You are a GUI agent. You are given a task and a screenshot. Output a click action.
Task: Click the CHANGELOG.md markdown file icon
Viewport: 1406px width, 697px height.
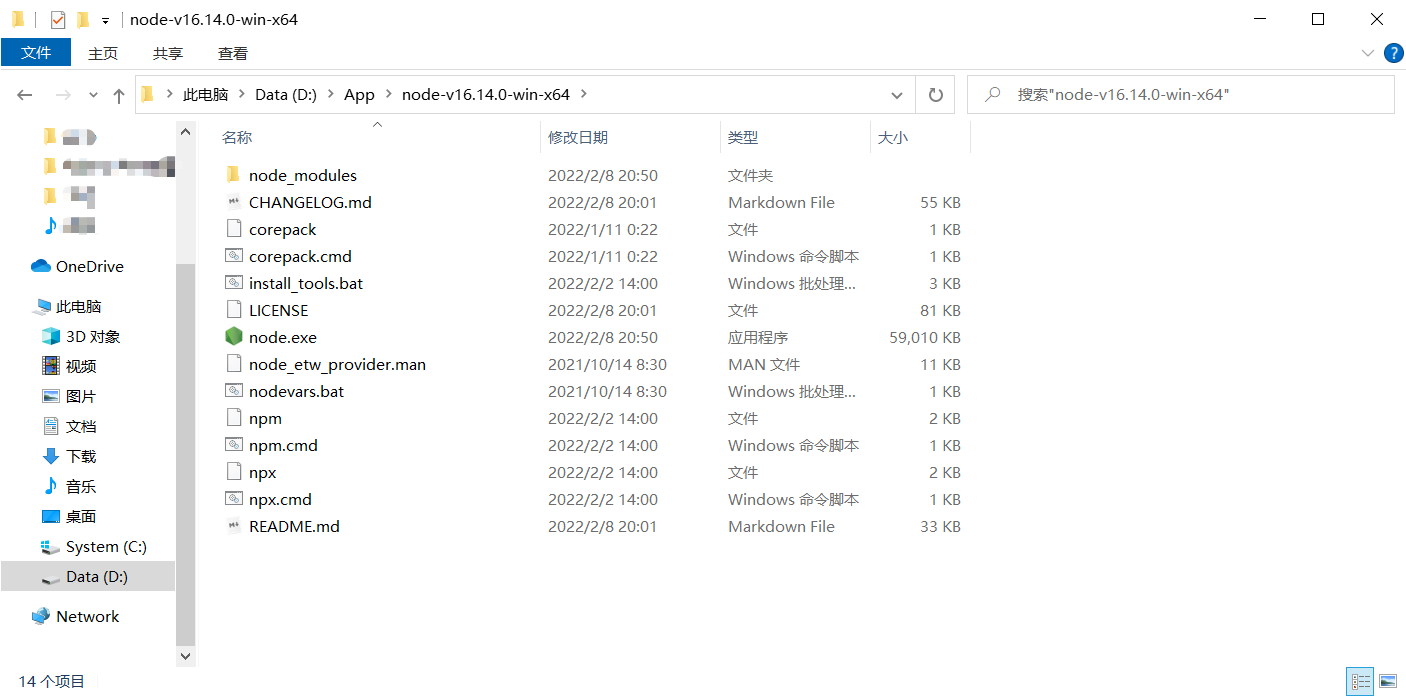click(233, 202)
